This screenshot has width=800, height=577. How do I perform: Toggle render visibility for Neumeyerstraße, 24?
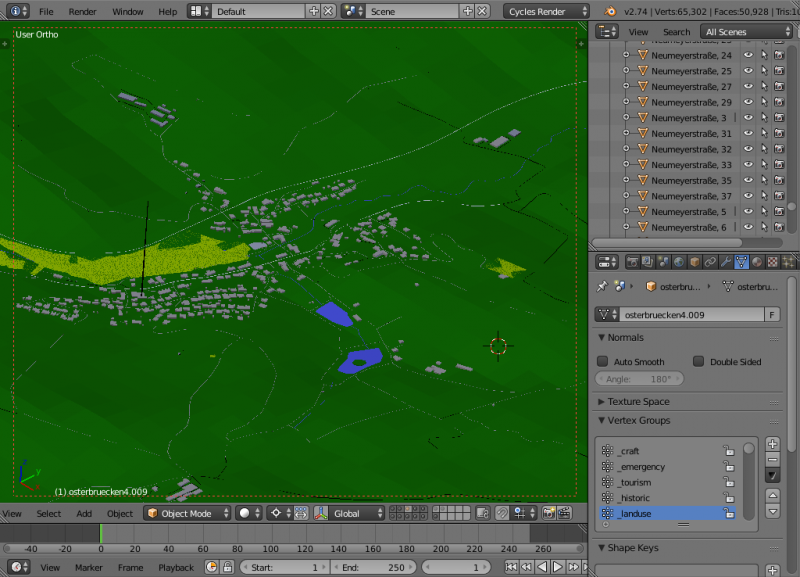coord(778,56)
